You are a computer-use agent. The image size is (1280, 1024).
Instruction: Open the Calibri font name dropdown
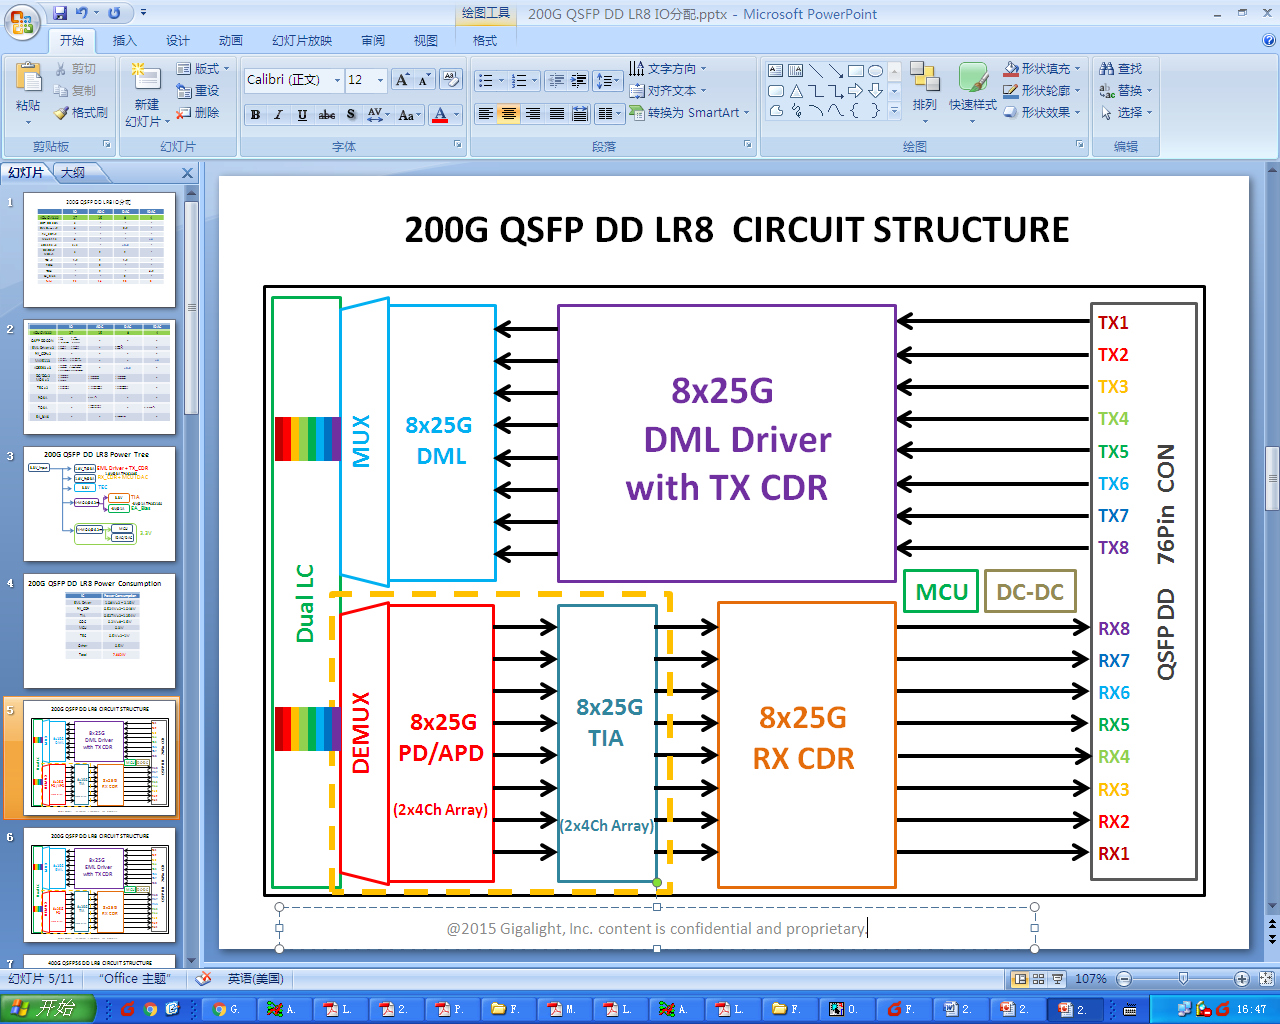(337, 80)
